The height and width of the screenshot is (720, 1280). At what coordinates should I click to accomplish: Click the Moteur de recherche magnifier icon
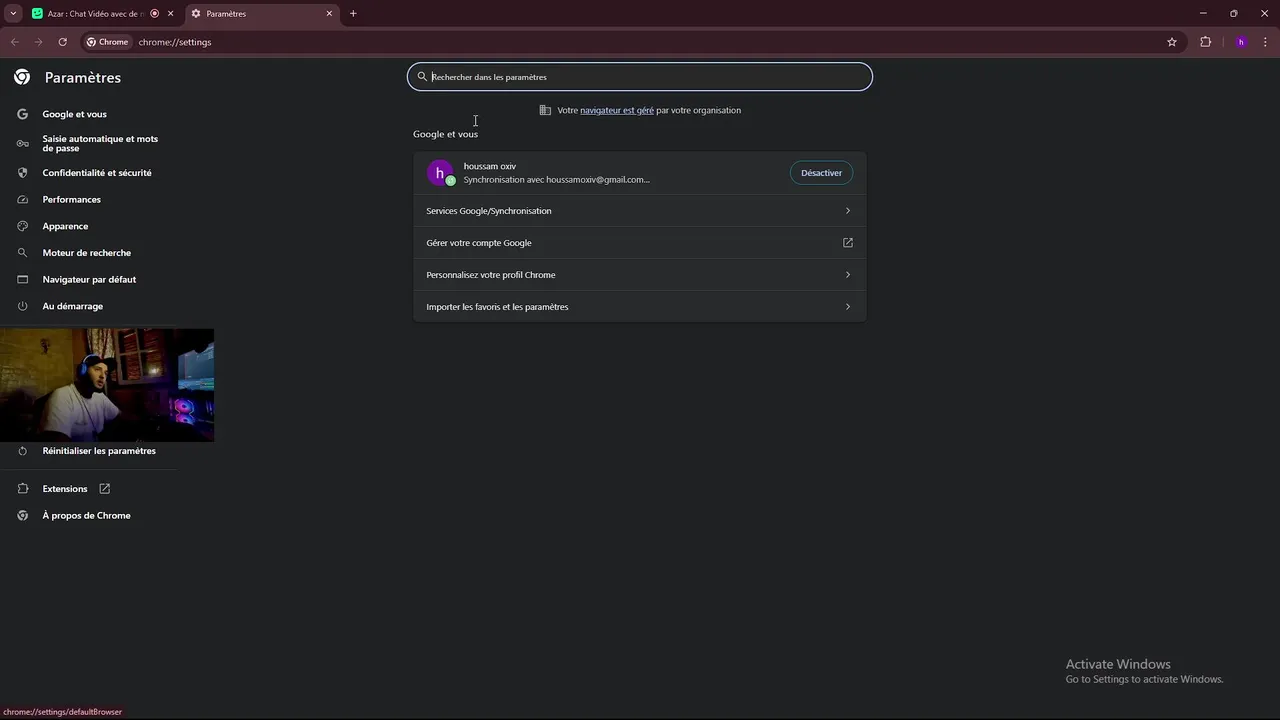tap(22, 253)
